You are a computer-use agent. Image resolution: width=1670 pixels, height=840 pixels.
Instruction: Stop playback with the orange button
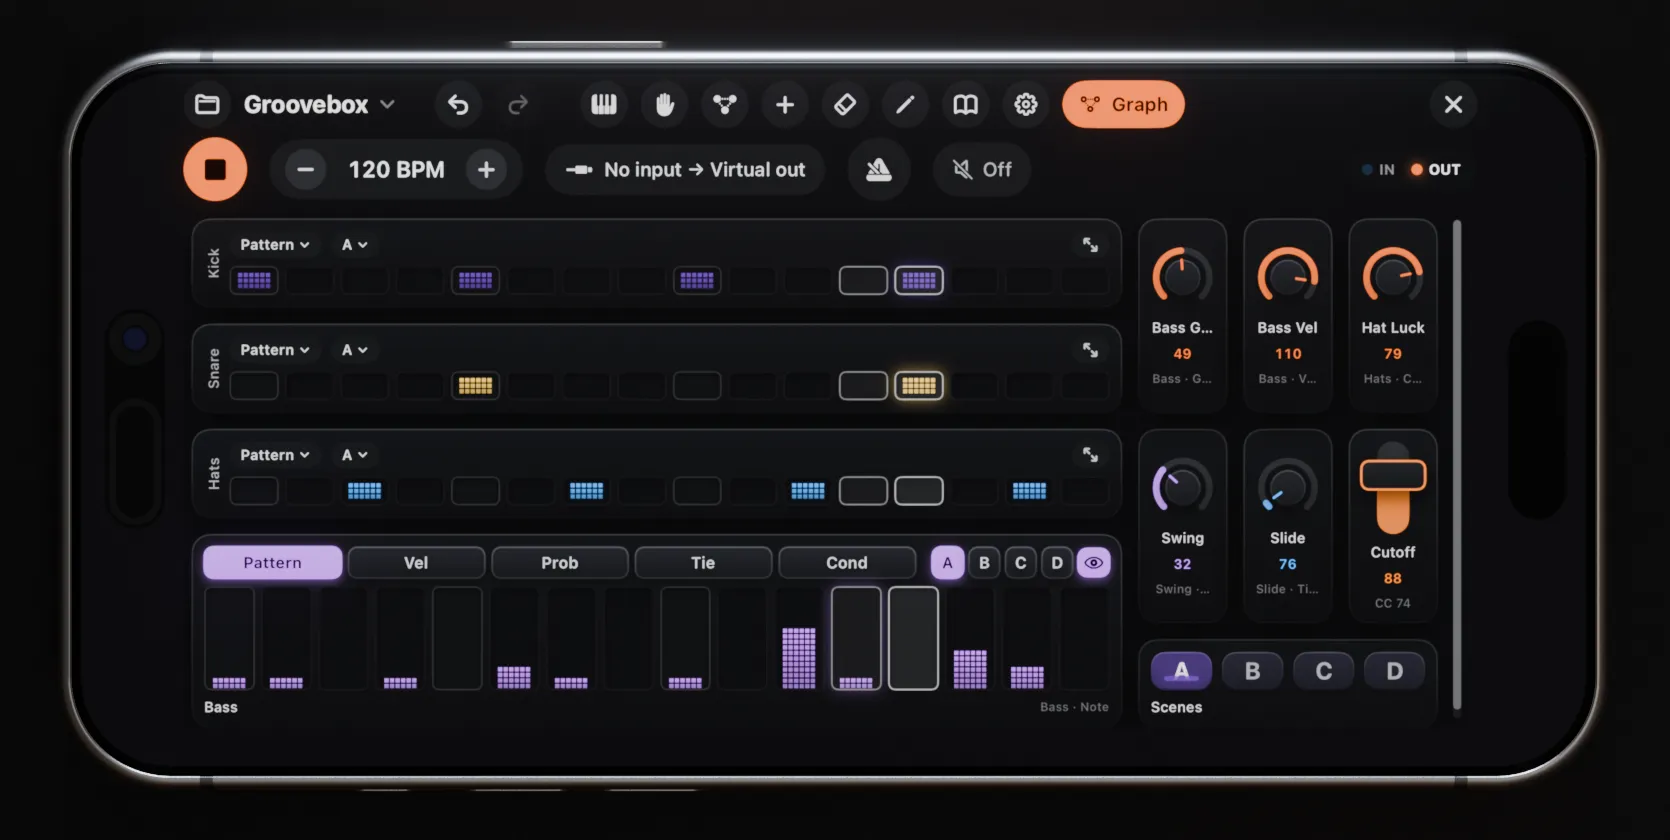click(x=215, y=169)
